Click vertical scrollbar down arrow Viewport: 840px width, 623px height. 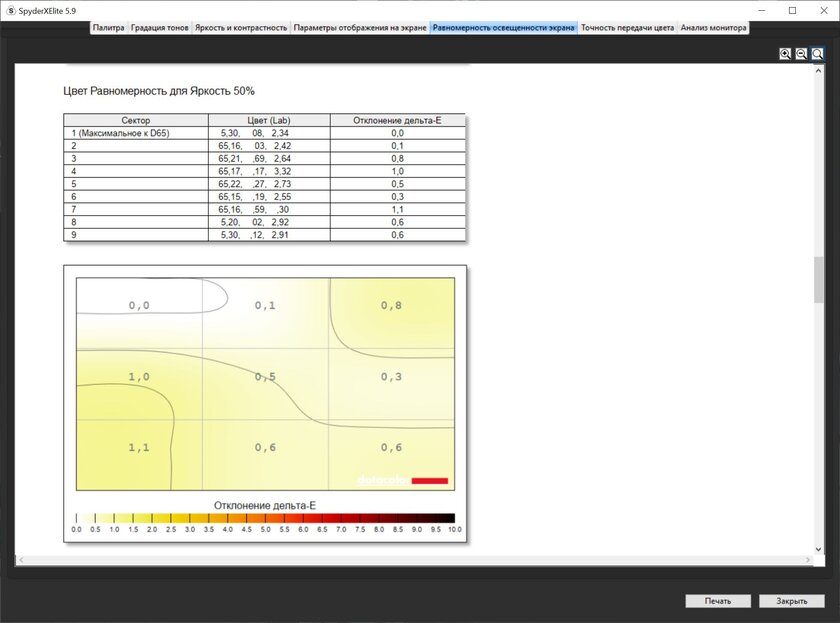818,549
